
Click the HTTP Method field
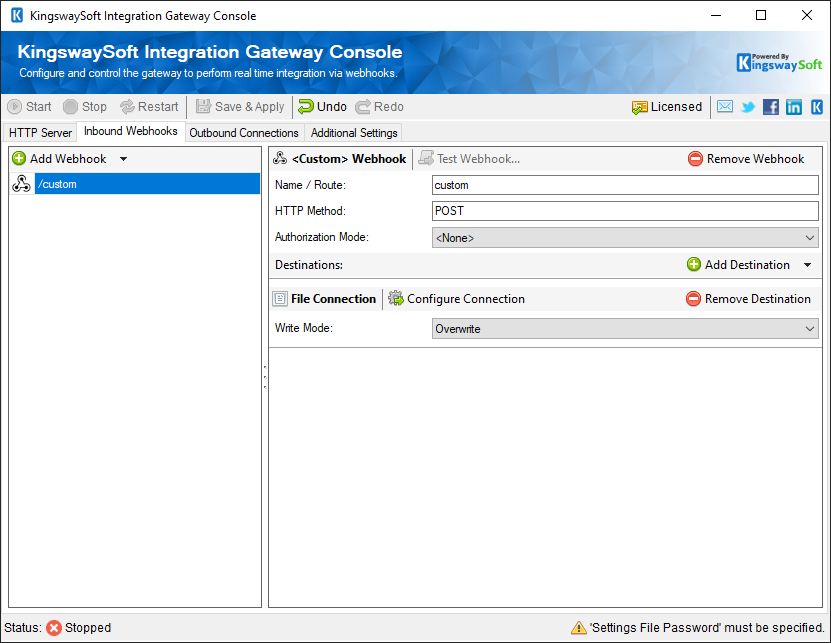tap(625, 211)
